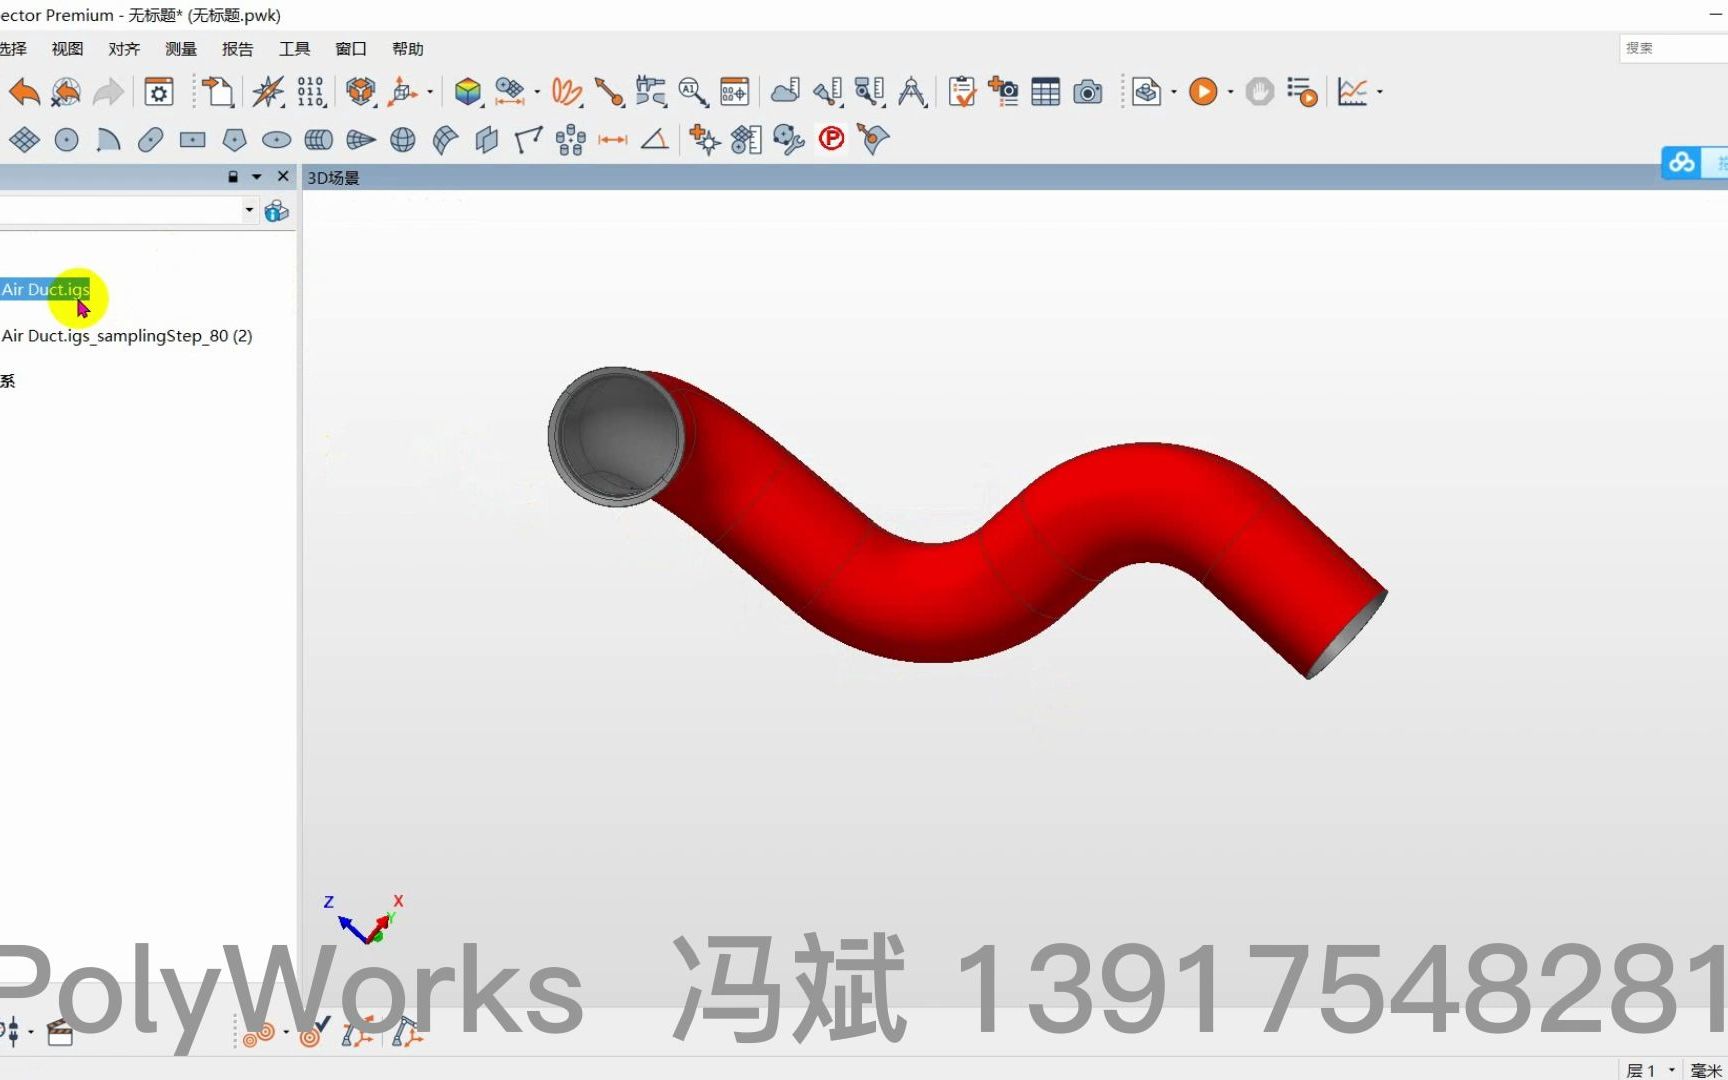Create a polyline feature icon
The width and height of the screenshot is (1728, 1080).
click(529, 140)
